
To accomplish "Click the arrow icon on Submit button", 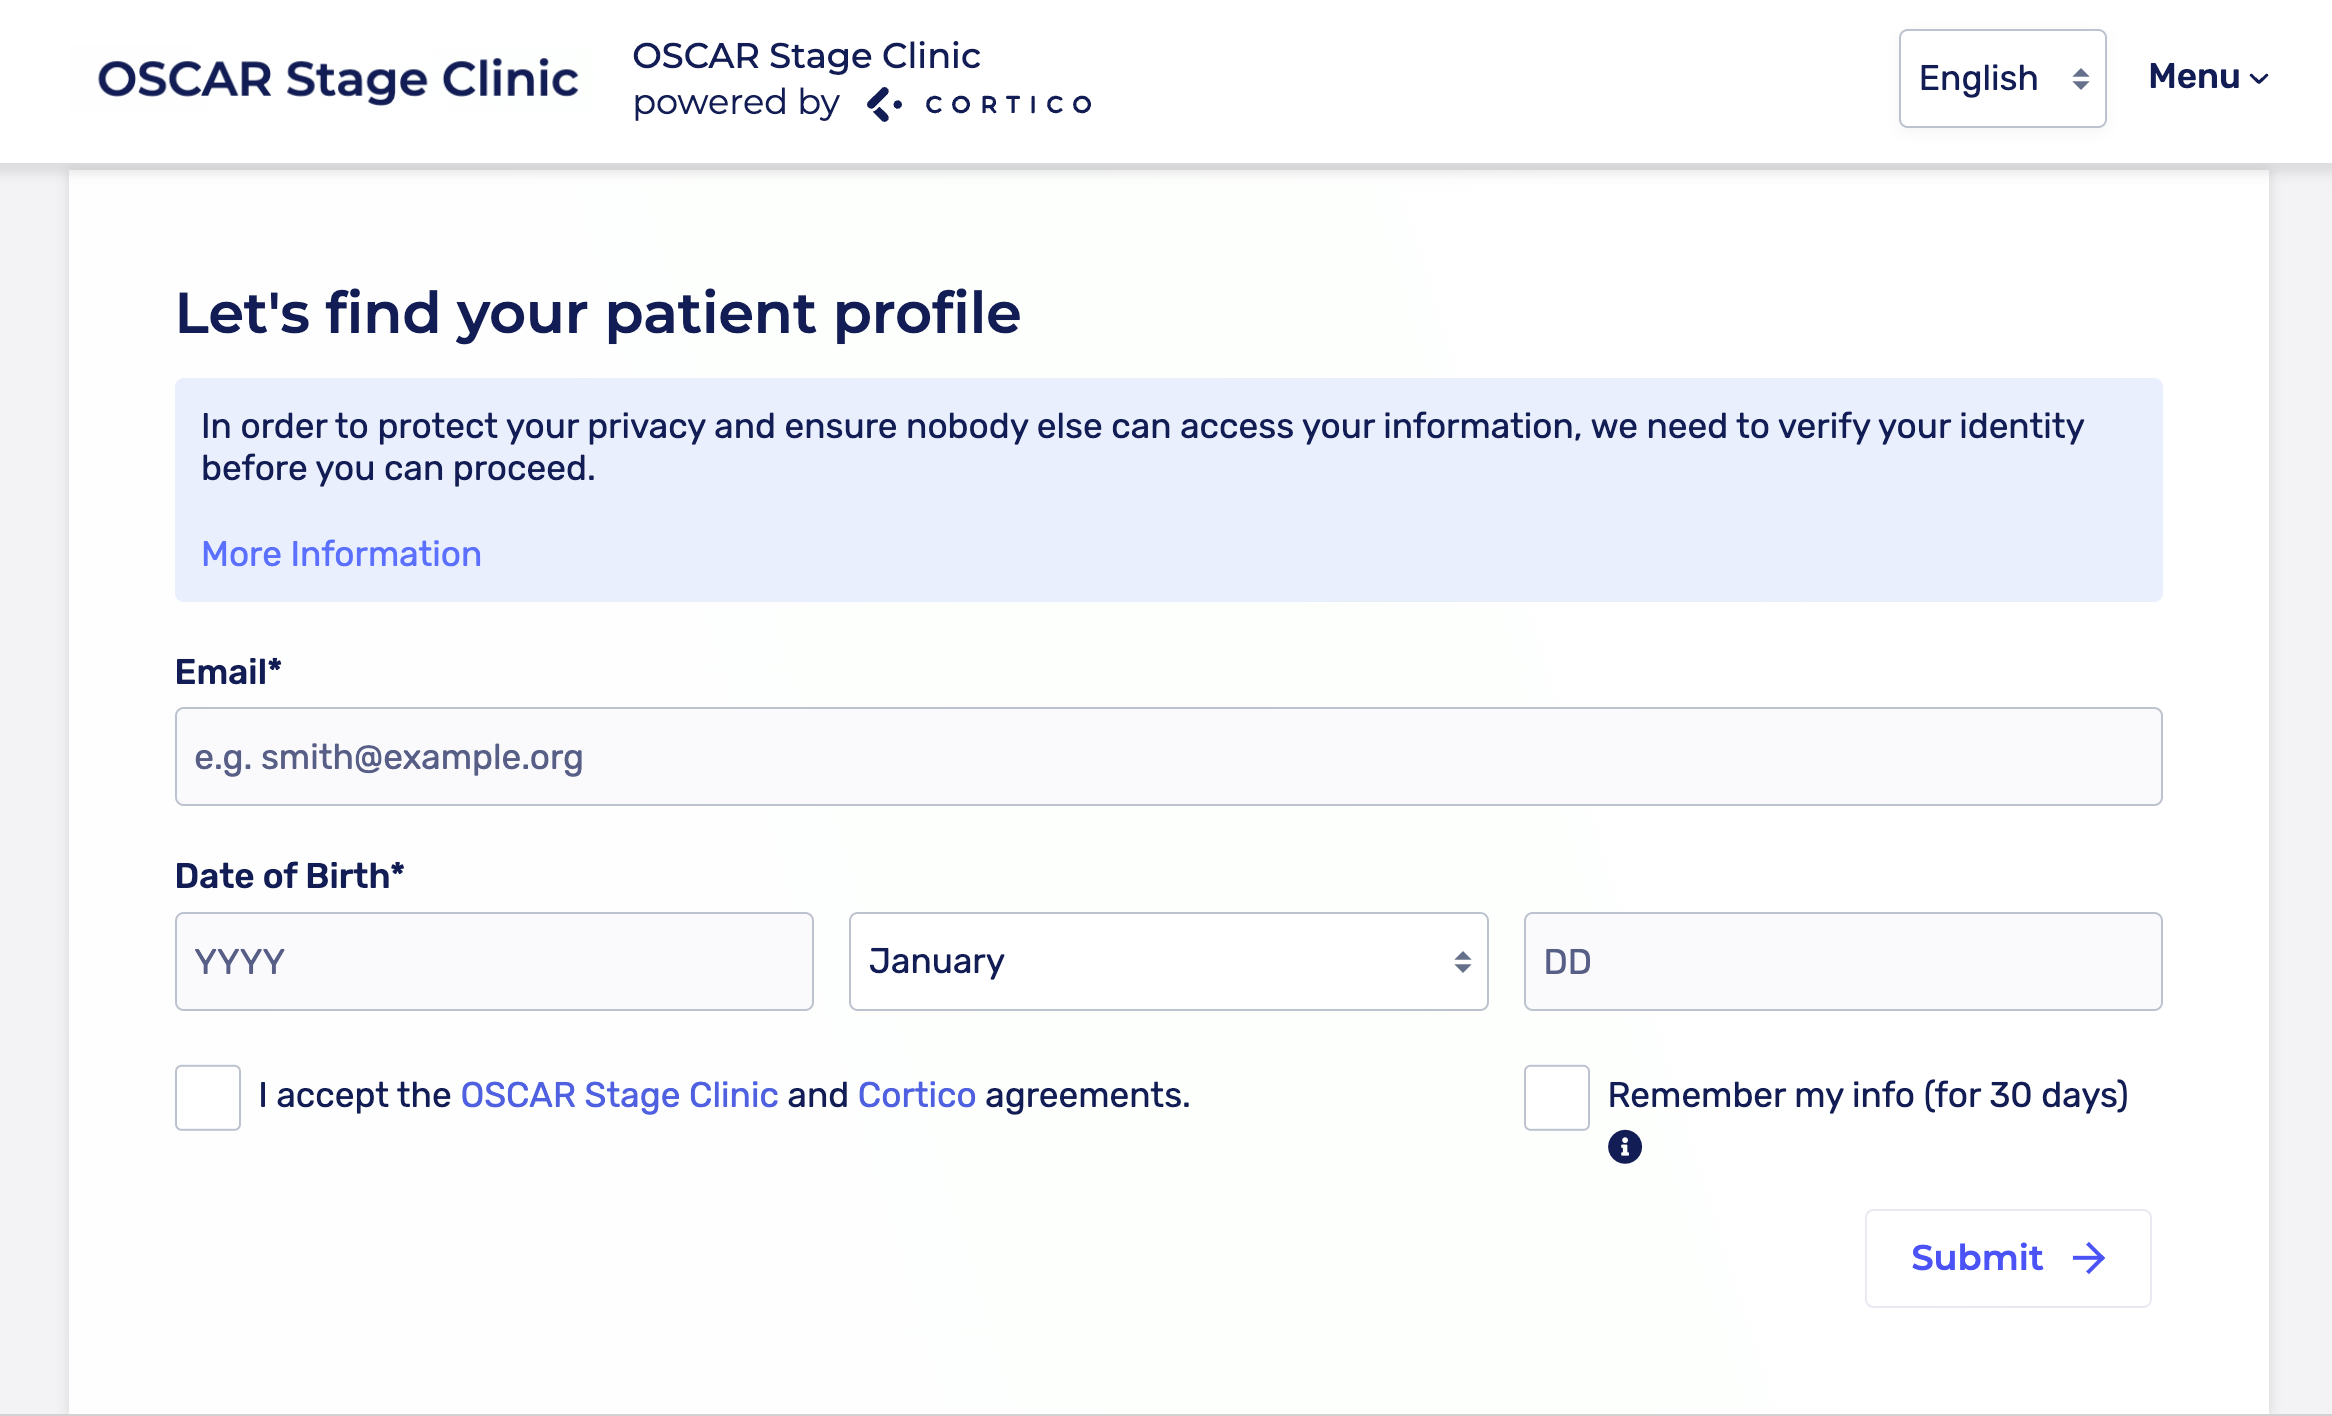I will 2089,1258.
